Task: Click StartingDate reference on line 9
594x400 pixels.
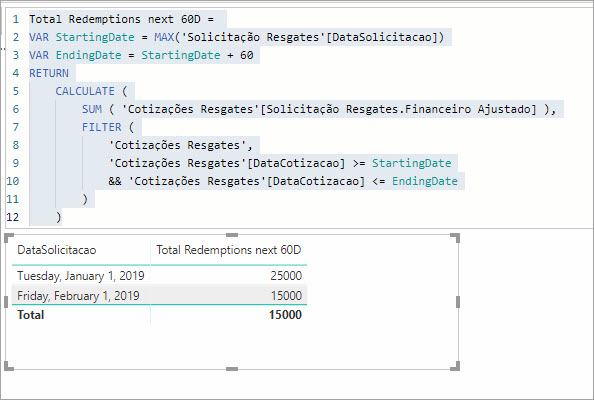Action: [411, 163]
